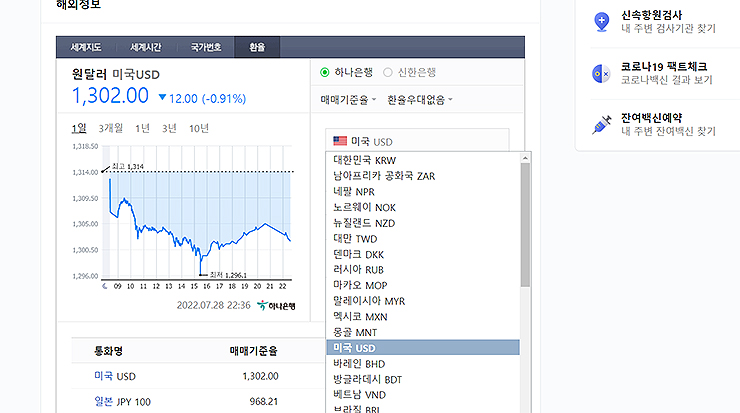Viewport: 740px width, 413px height.
Task: Select 베트남 VND from the list
Action: click(x=423, y=395)
